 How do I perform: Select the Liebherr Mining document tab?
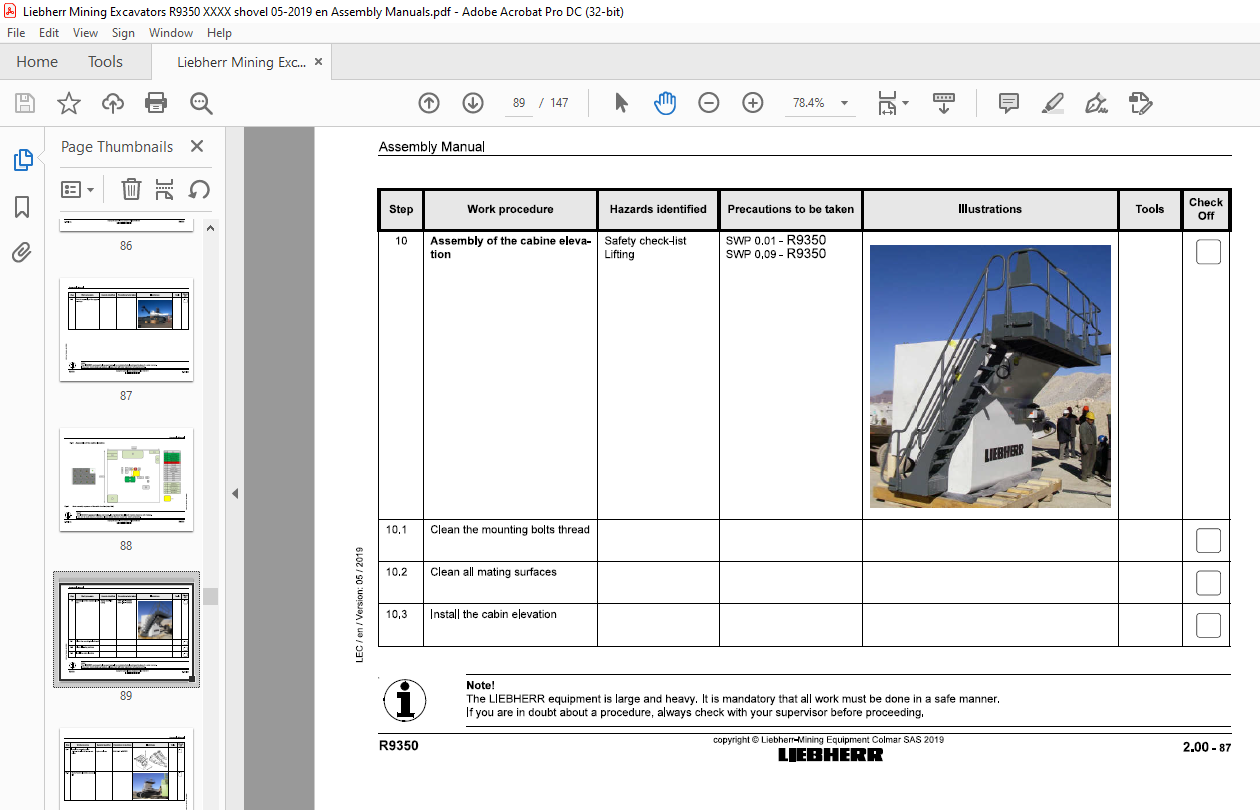[x=241, y=62]
